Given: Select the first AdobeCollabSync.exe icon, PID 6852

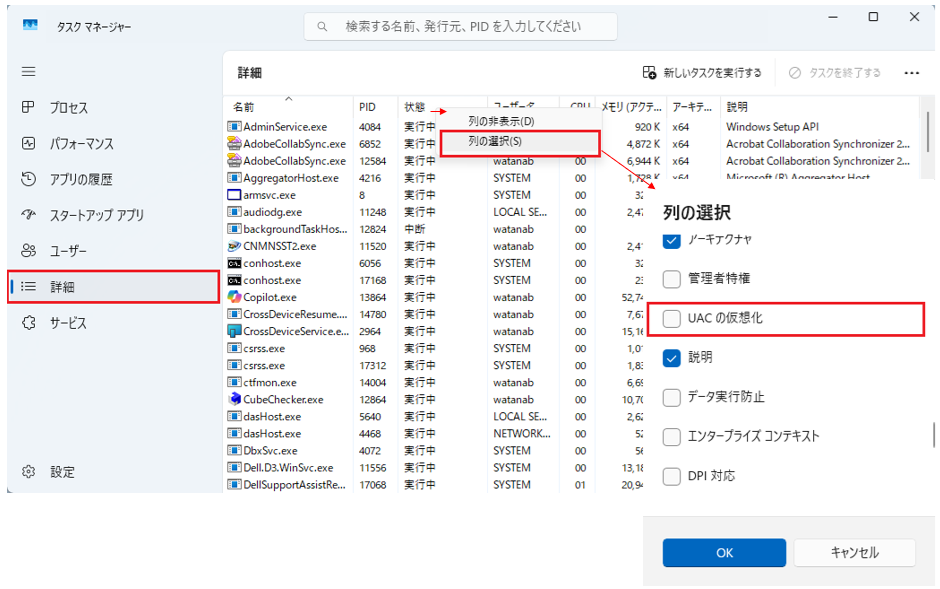Looking at the screenshot, I should pos(234,144).
